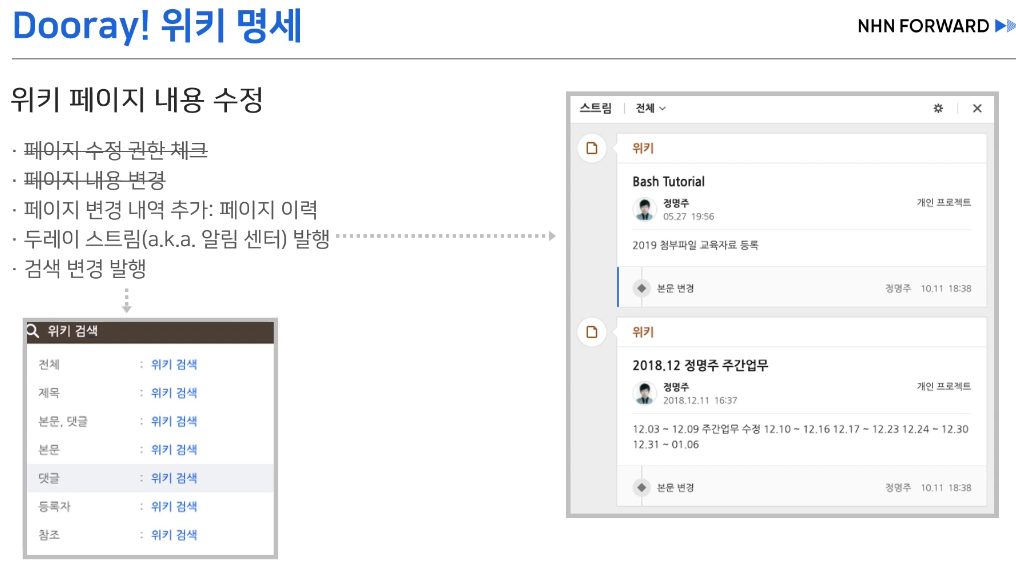The image size is (1016, 565).
Task: Select the 스트림 tab label
Action: (595, 108)
